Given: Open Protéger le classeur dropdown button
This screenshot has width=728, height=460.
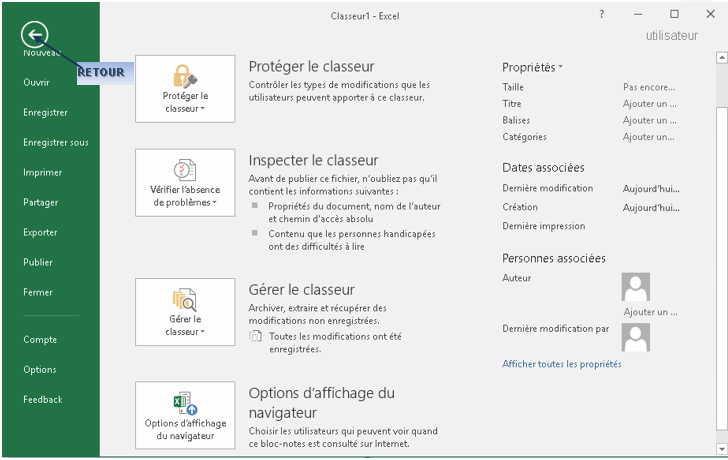Looking at the screenshot, I should point(185,89).
